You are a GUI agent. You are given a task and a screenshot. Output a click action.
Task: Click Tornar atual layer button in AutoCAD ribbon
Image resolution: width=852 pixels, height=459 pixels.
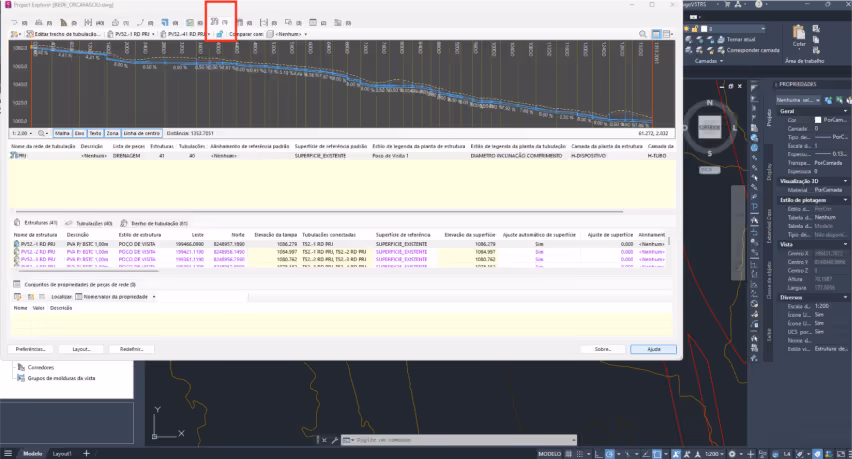pyautogui.click(x=736, y=40)
